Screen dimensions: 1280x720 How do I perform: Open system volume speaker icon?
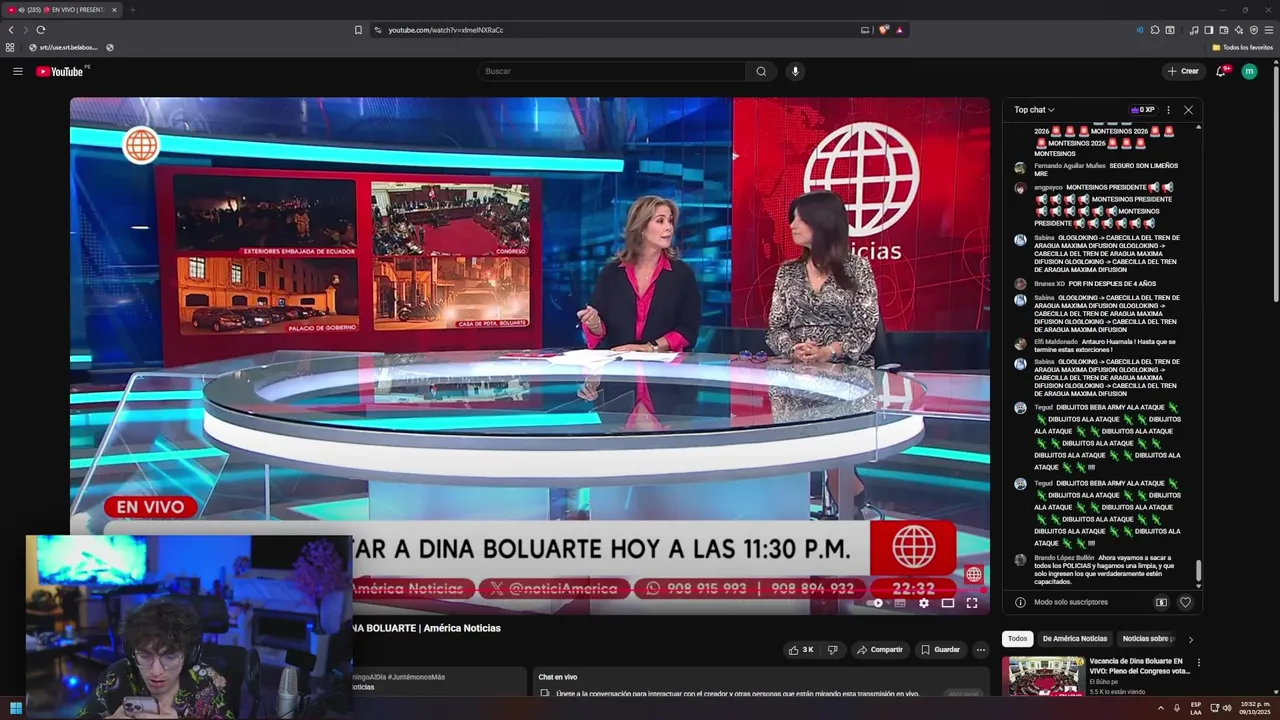click(x=1227, y=708)
